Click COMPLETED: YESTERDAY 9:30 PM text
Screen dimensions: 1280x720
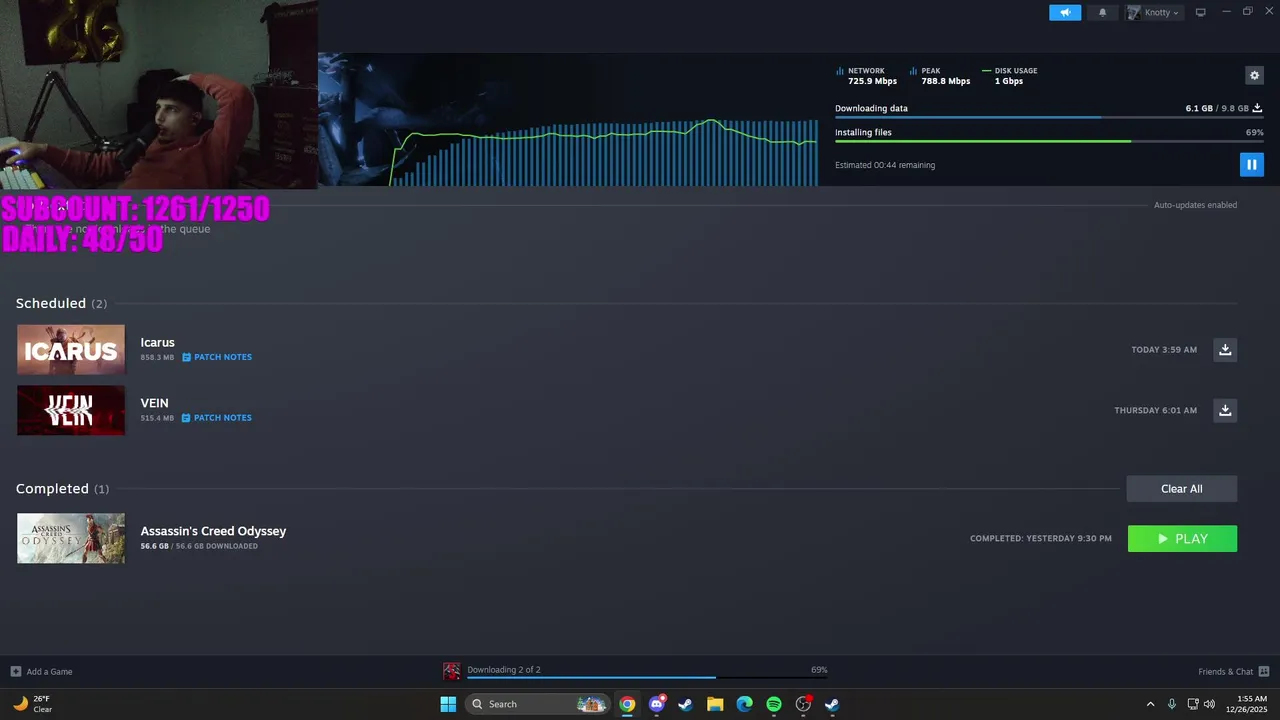click(x=1040, y=538)
